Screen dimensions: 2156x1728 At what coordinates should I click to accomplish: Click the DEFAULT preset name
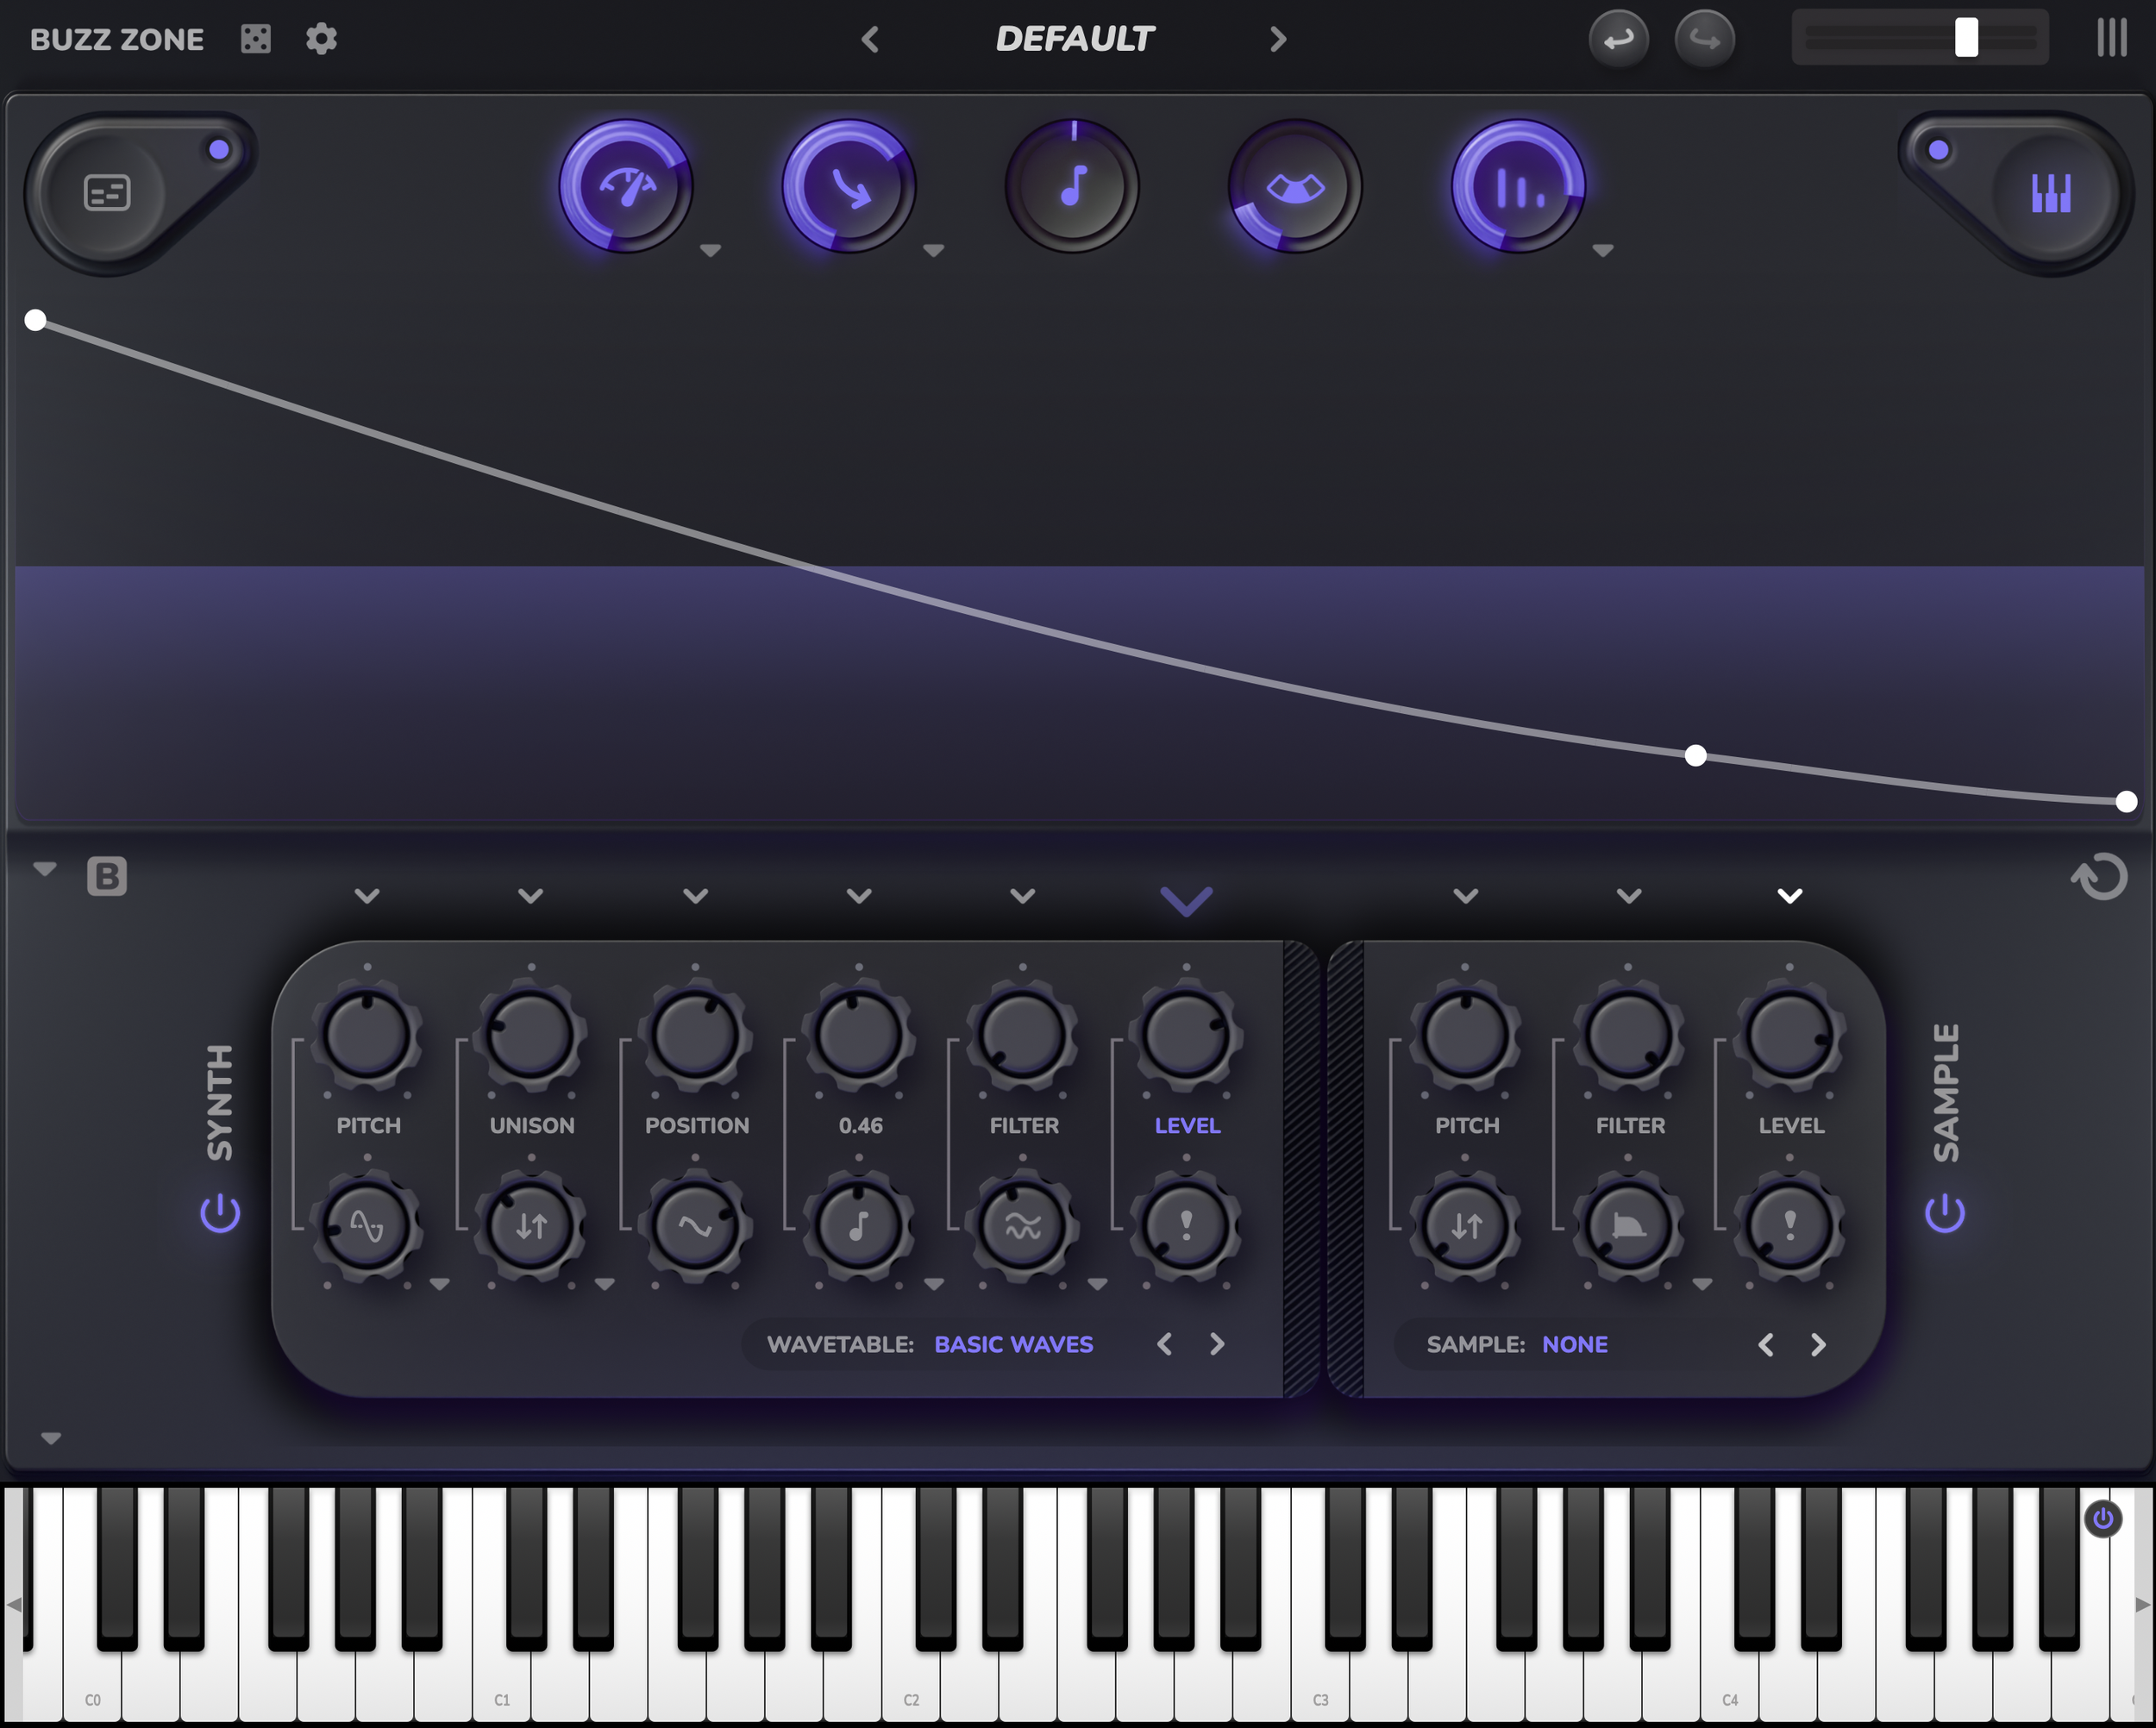click(x=1075, y=39)
